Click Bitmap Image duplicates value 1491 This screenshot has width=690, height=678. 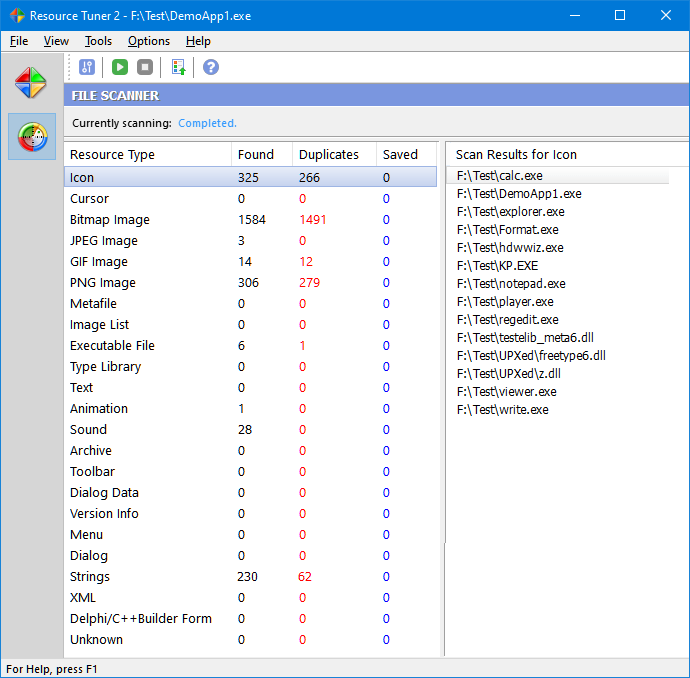pyautogui.click(x=312, y=220)
